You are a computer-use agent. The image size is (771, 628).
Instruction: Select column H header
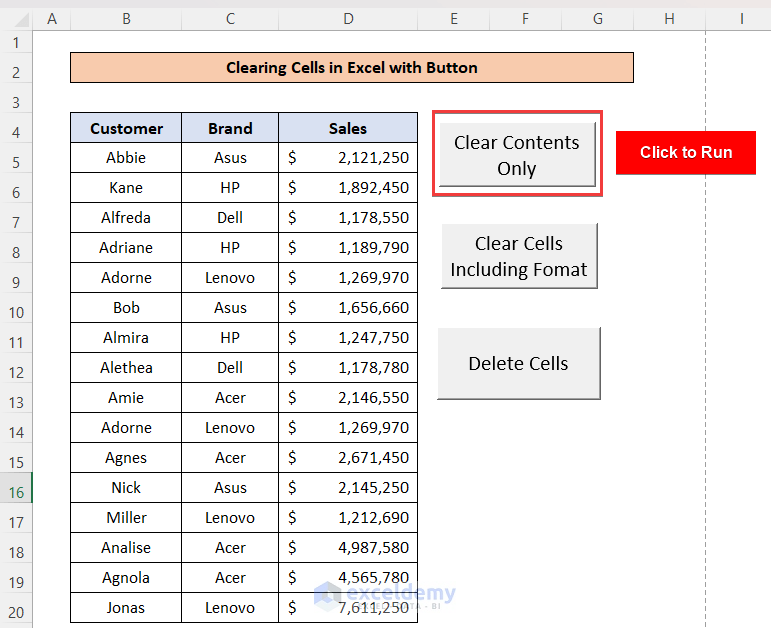(x=669, y=19)
